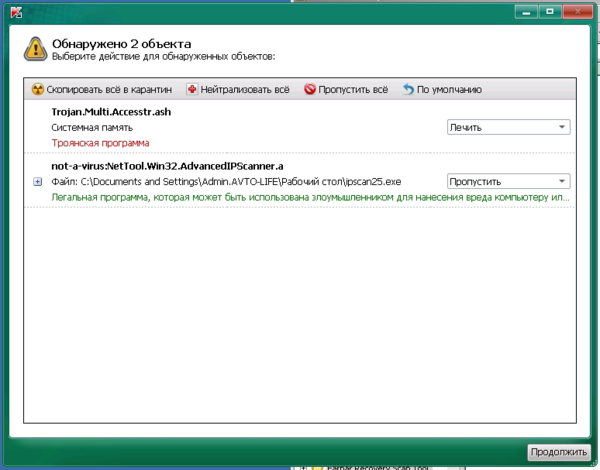
Task: Click the Системная память text
Action: (92, 127)
